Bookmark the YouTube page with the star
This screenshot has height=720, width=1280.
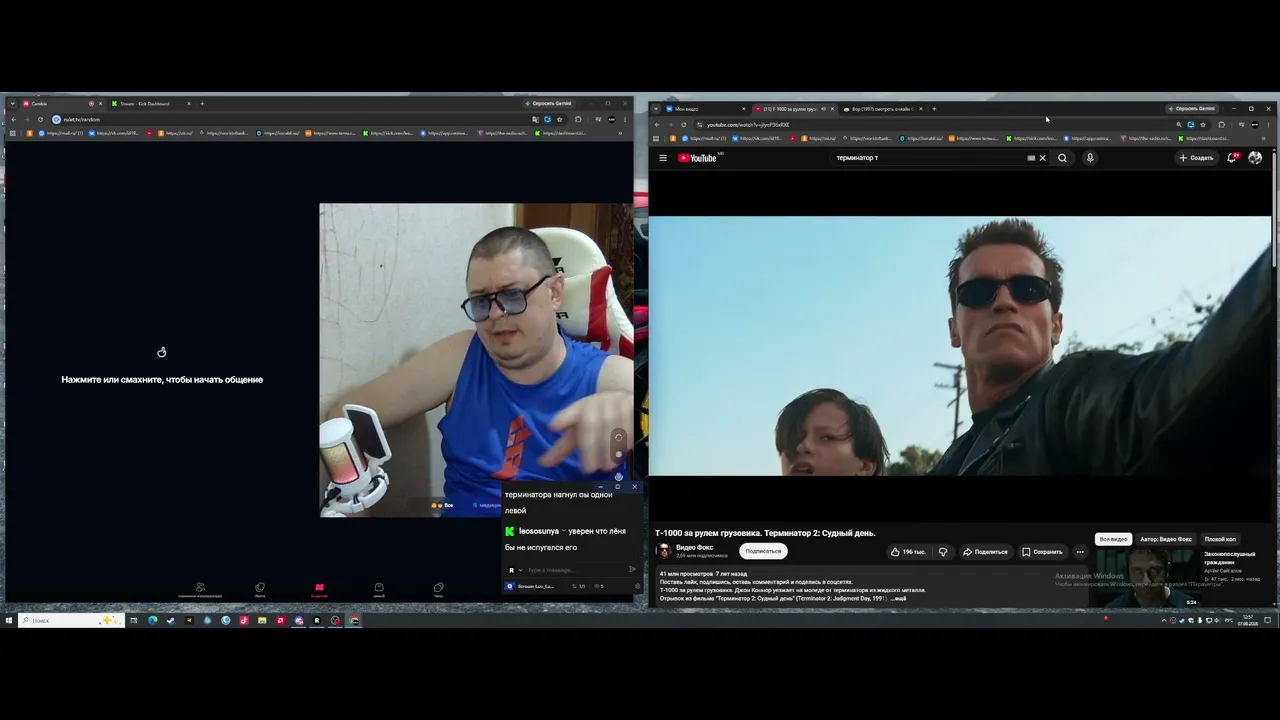pos(1203,125)
